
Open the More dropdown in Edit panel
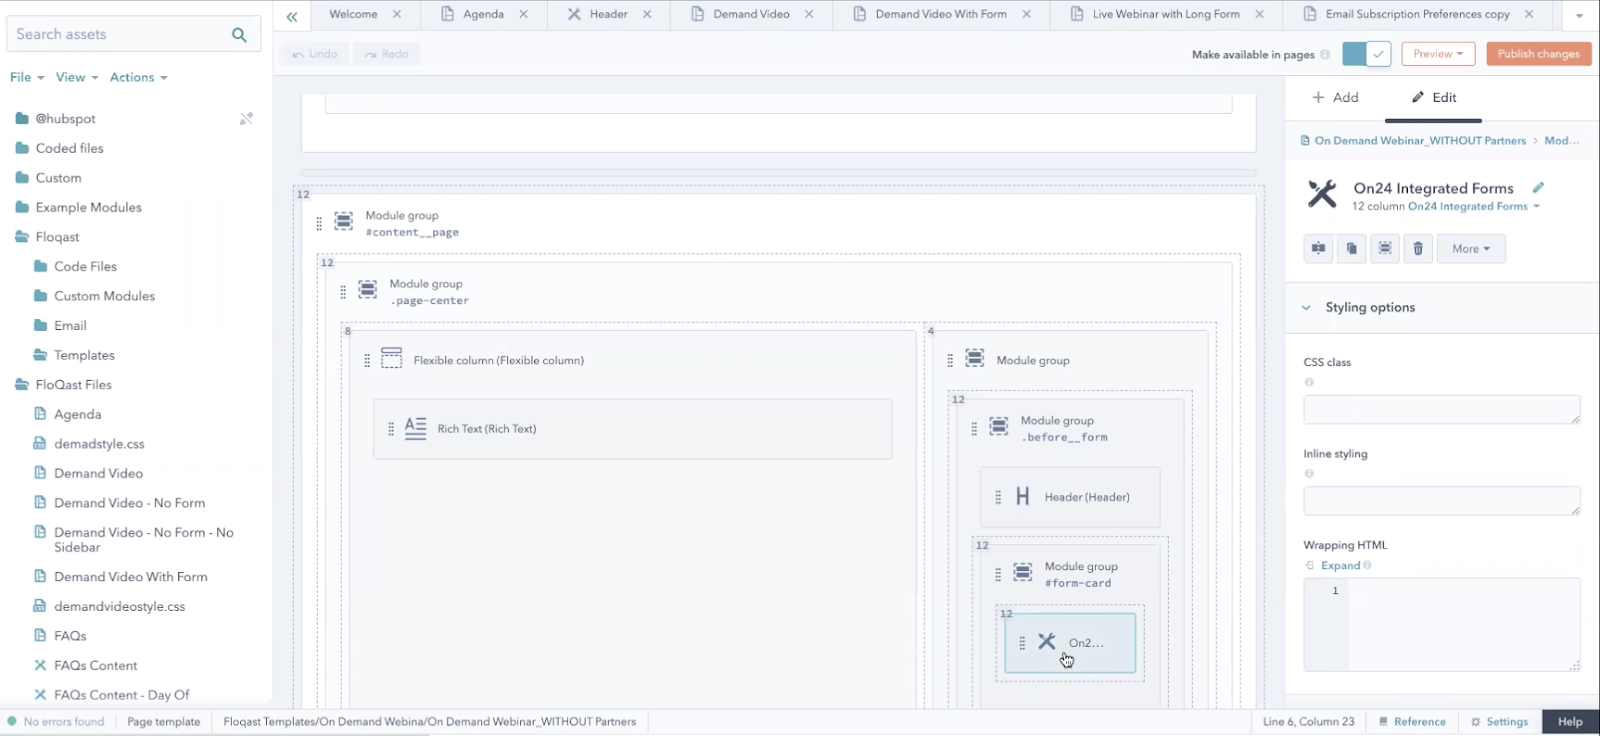point(1471,249)
